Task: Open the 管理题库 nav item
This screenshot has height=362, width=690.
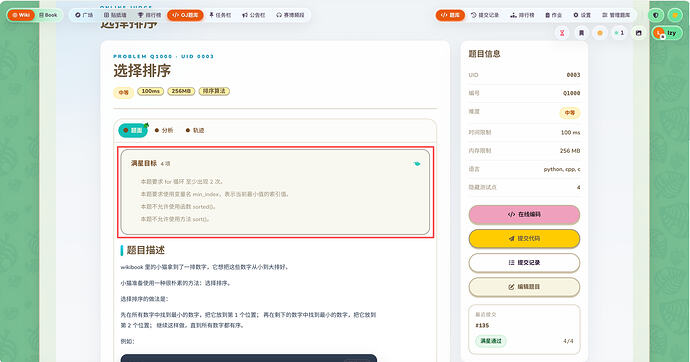Action: click(616, 15)
